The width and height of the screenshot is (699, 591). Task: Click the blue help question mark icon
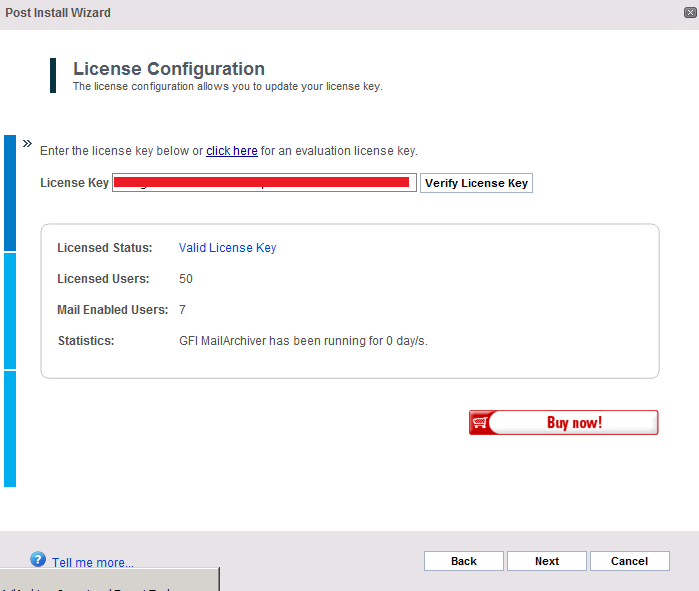(x=38, y=559)
